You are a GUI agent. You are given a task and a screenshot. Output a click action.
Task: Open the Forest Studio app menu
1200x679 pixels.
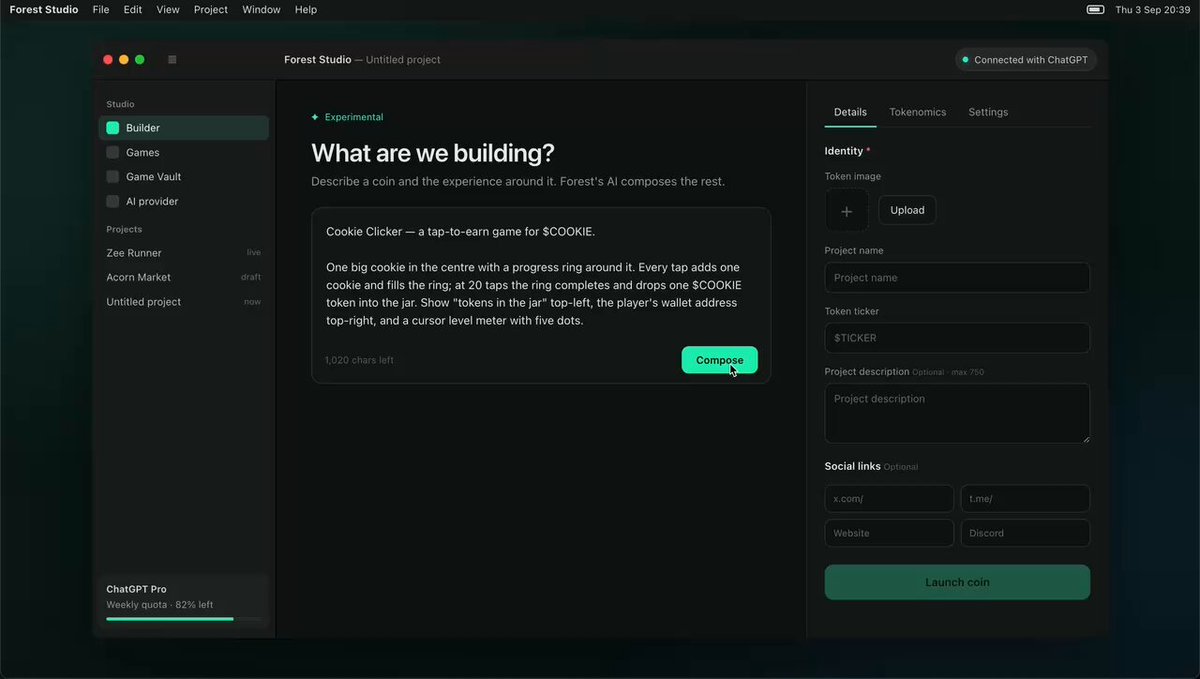[44, 10]
